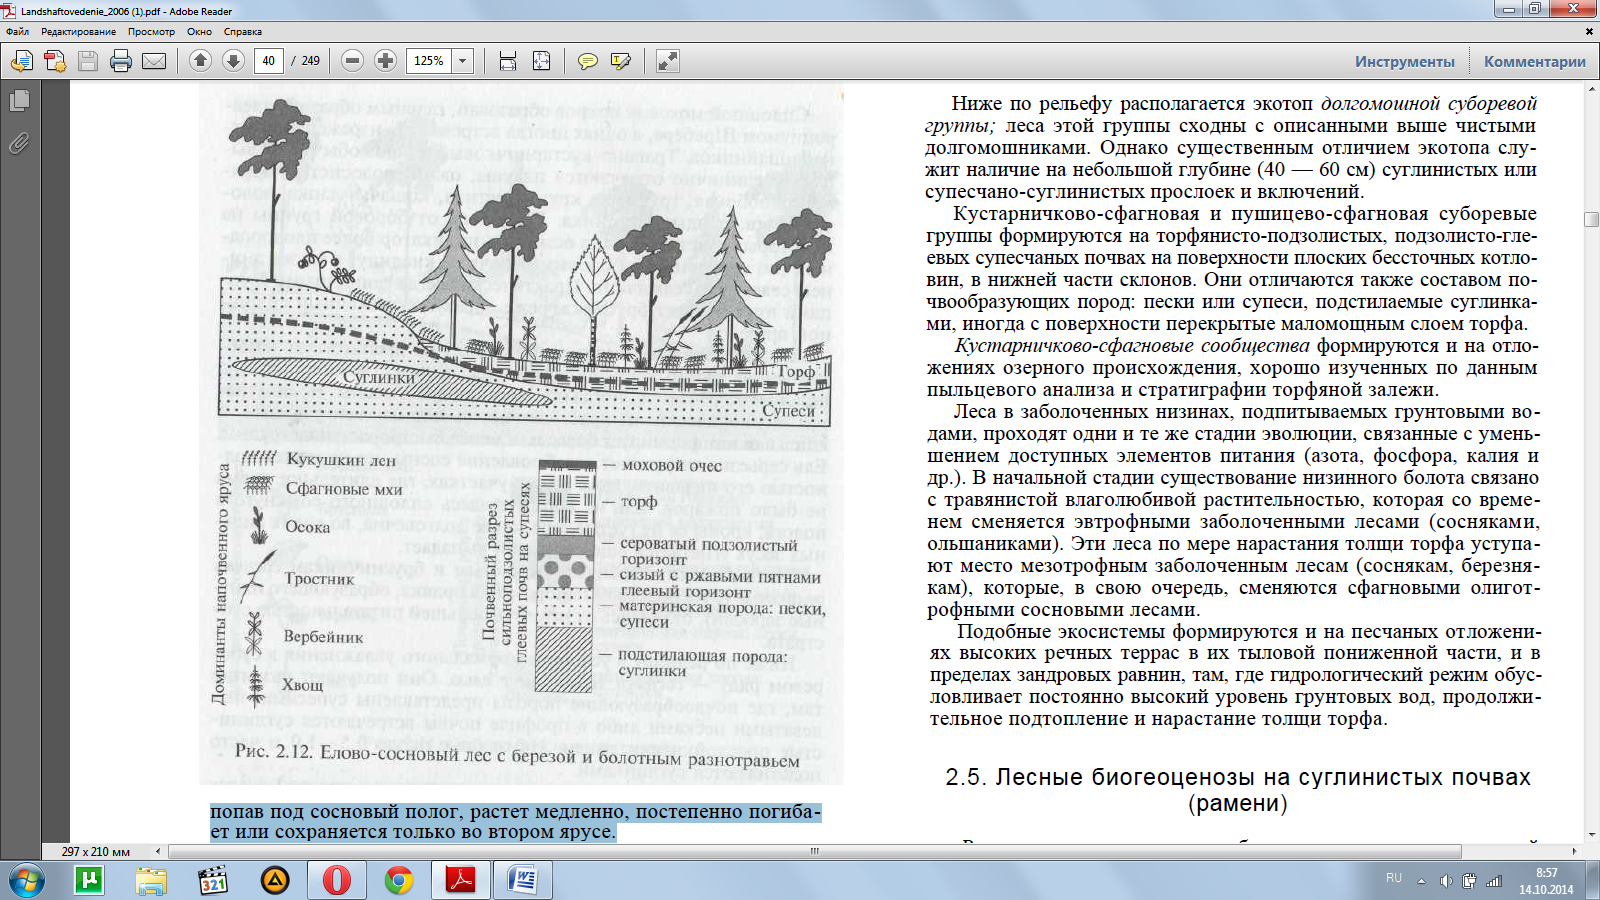Screen dimensions: 1600x900
Task: Click the vertical scrollbar down arrow
Action: [1591, 835]
